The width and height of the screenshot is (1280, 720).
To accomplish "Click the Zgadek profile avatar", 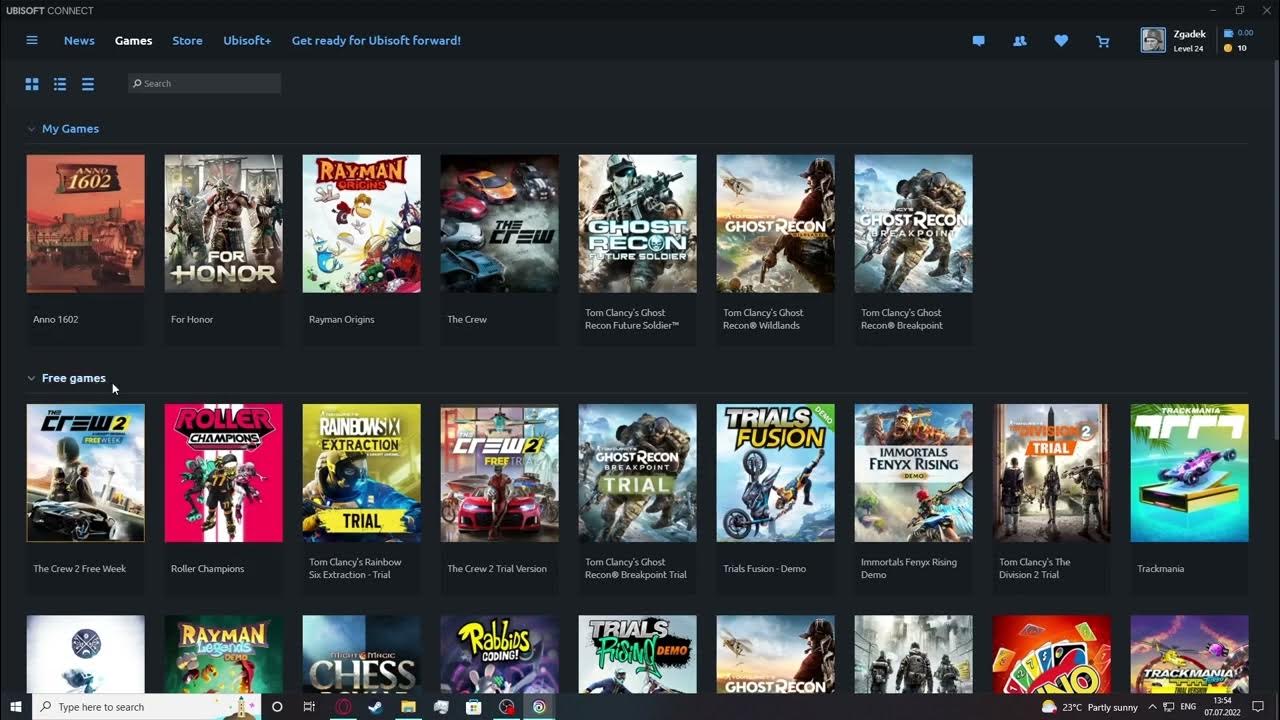I will 1153,40.
